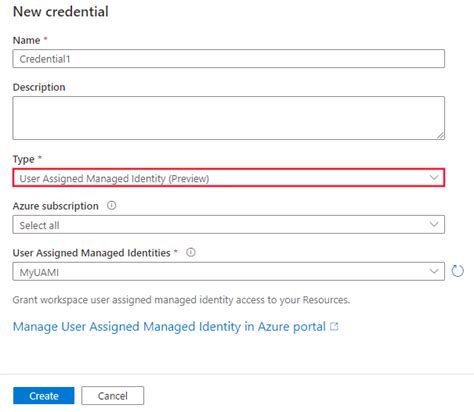The image size is (474, 412).
Task: Open the Type dropdown
Action: 229,178
